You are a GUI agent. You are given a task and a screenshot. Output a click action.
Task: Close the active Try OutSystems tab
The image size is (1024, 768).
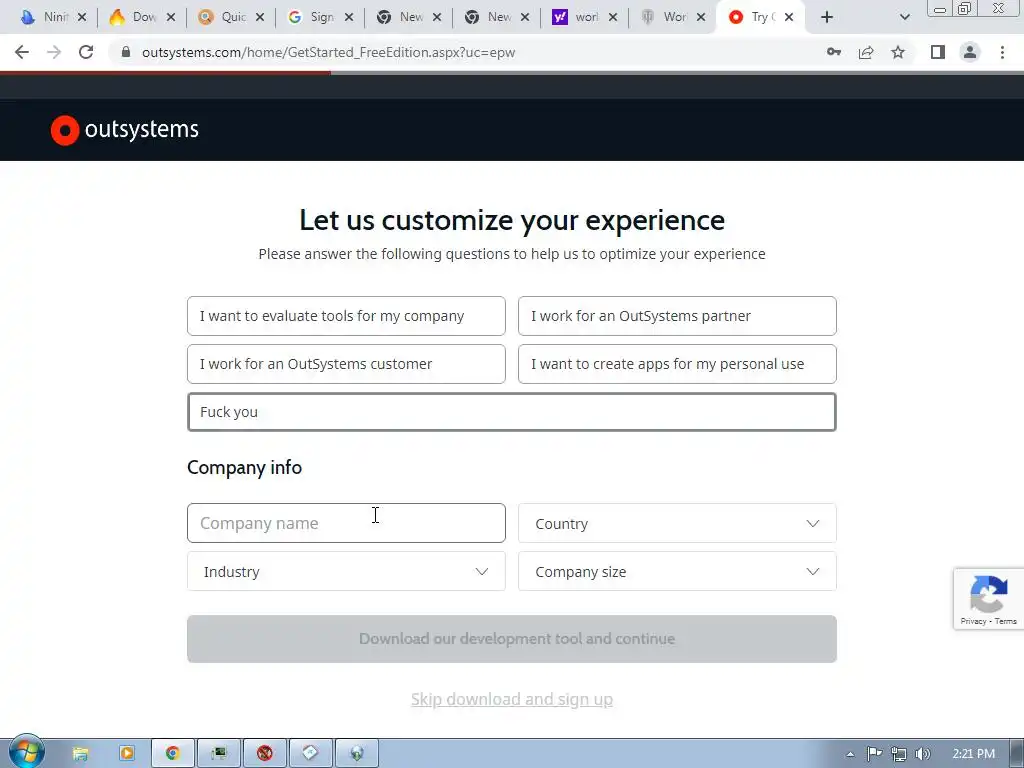point(789,18)
